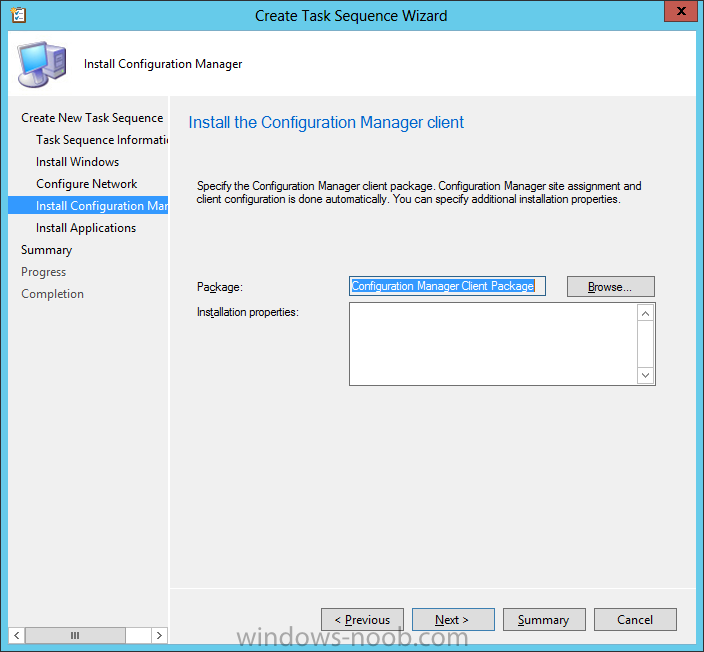
Task: Click right arrow of sidebar horizontal scrollbar
Action: coord(159,635)
